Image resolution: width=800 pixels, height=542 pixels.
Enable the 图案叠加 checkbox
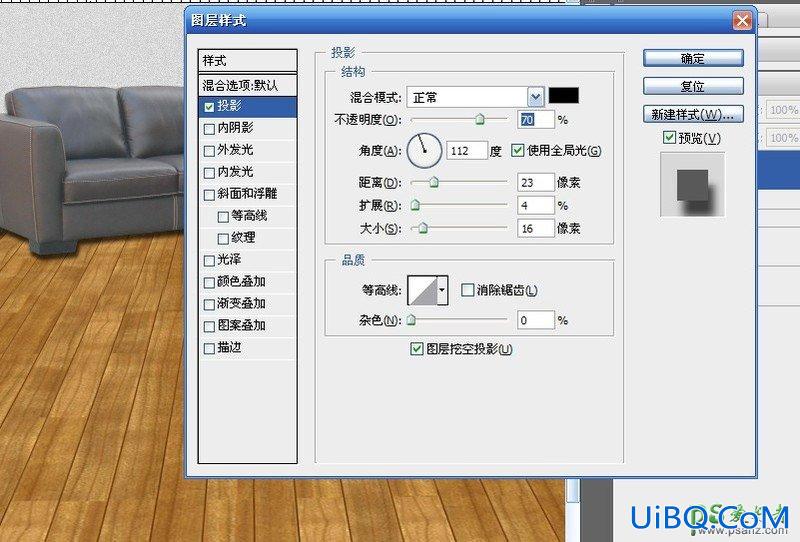click(209, 327)
